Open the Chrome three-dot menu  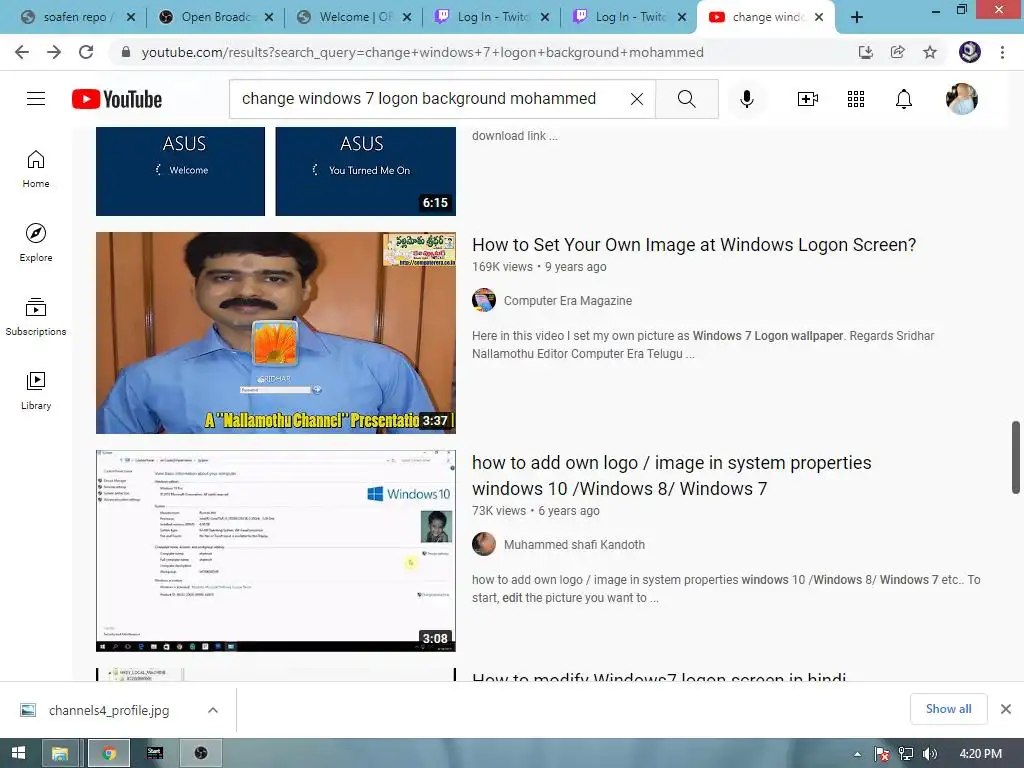(x=1002, y=52)
